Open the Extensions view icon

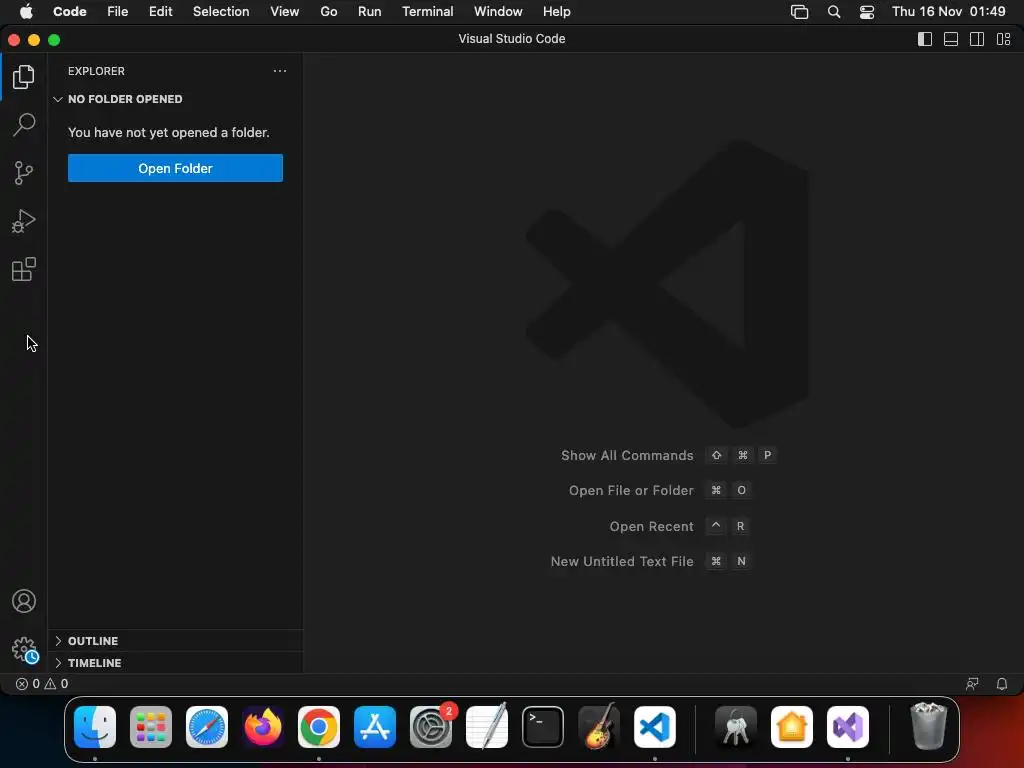24,269
